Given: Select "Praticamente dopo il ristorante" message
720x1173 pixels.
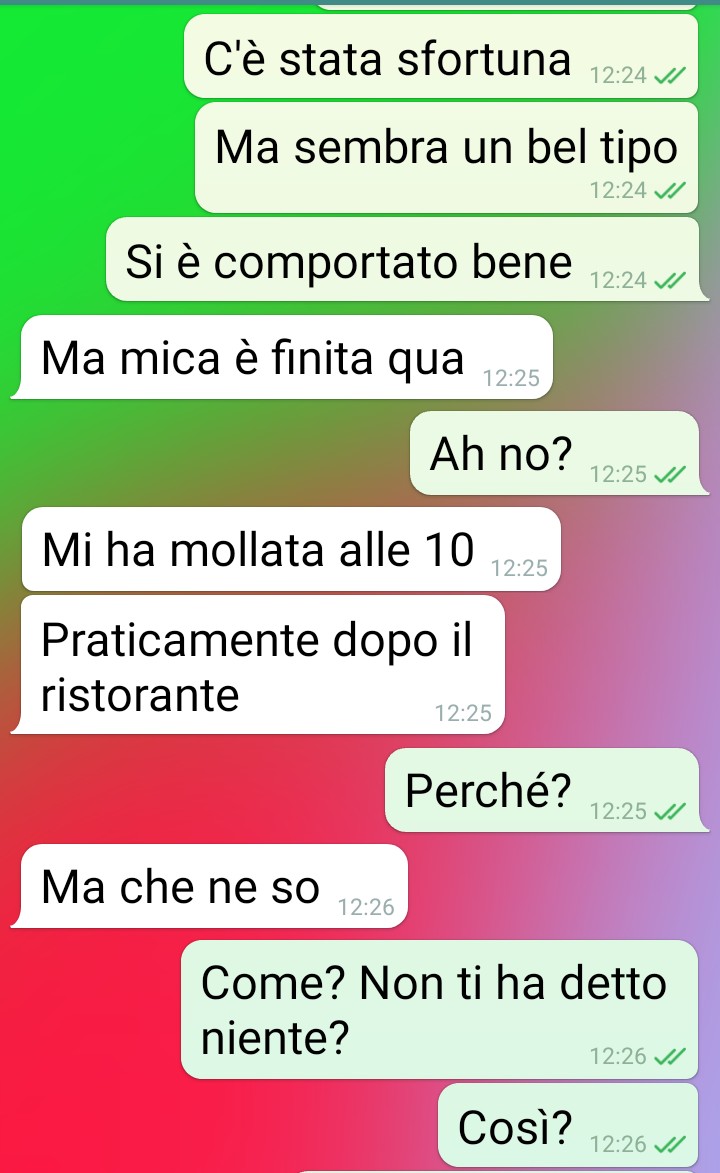Looking at the screenshot, I should (257, 664).
